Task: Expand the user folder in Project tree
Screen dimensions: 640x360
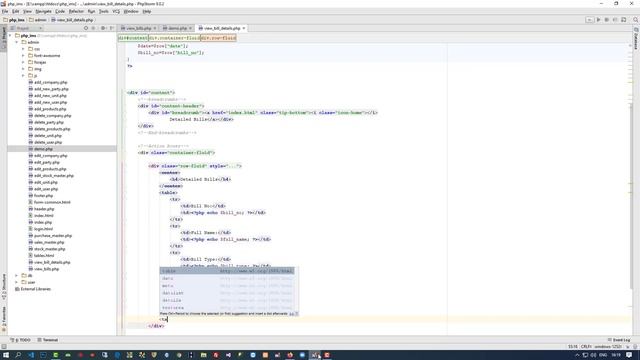Action: point(17,282)
